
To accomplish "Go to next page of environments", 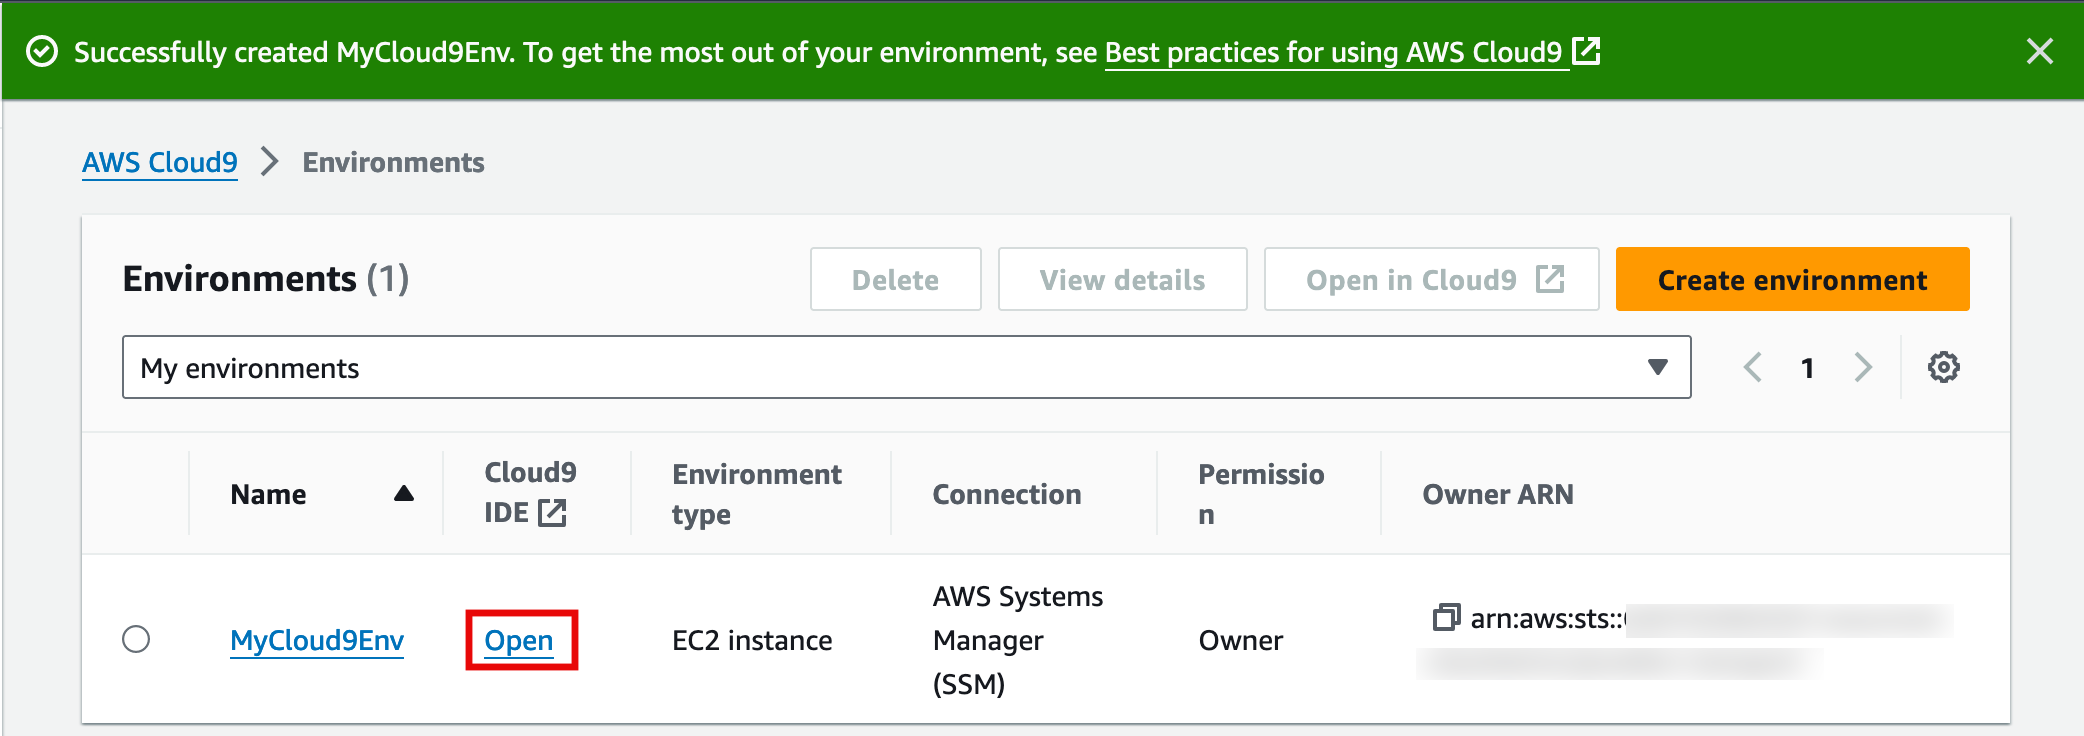I will point(1862,367).
